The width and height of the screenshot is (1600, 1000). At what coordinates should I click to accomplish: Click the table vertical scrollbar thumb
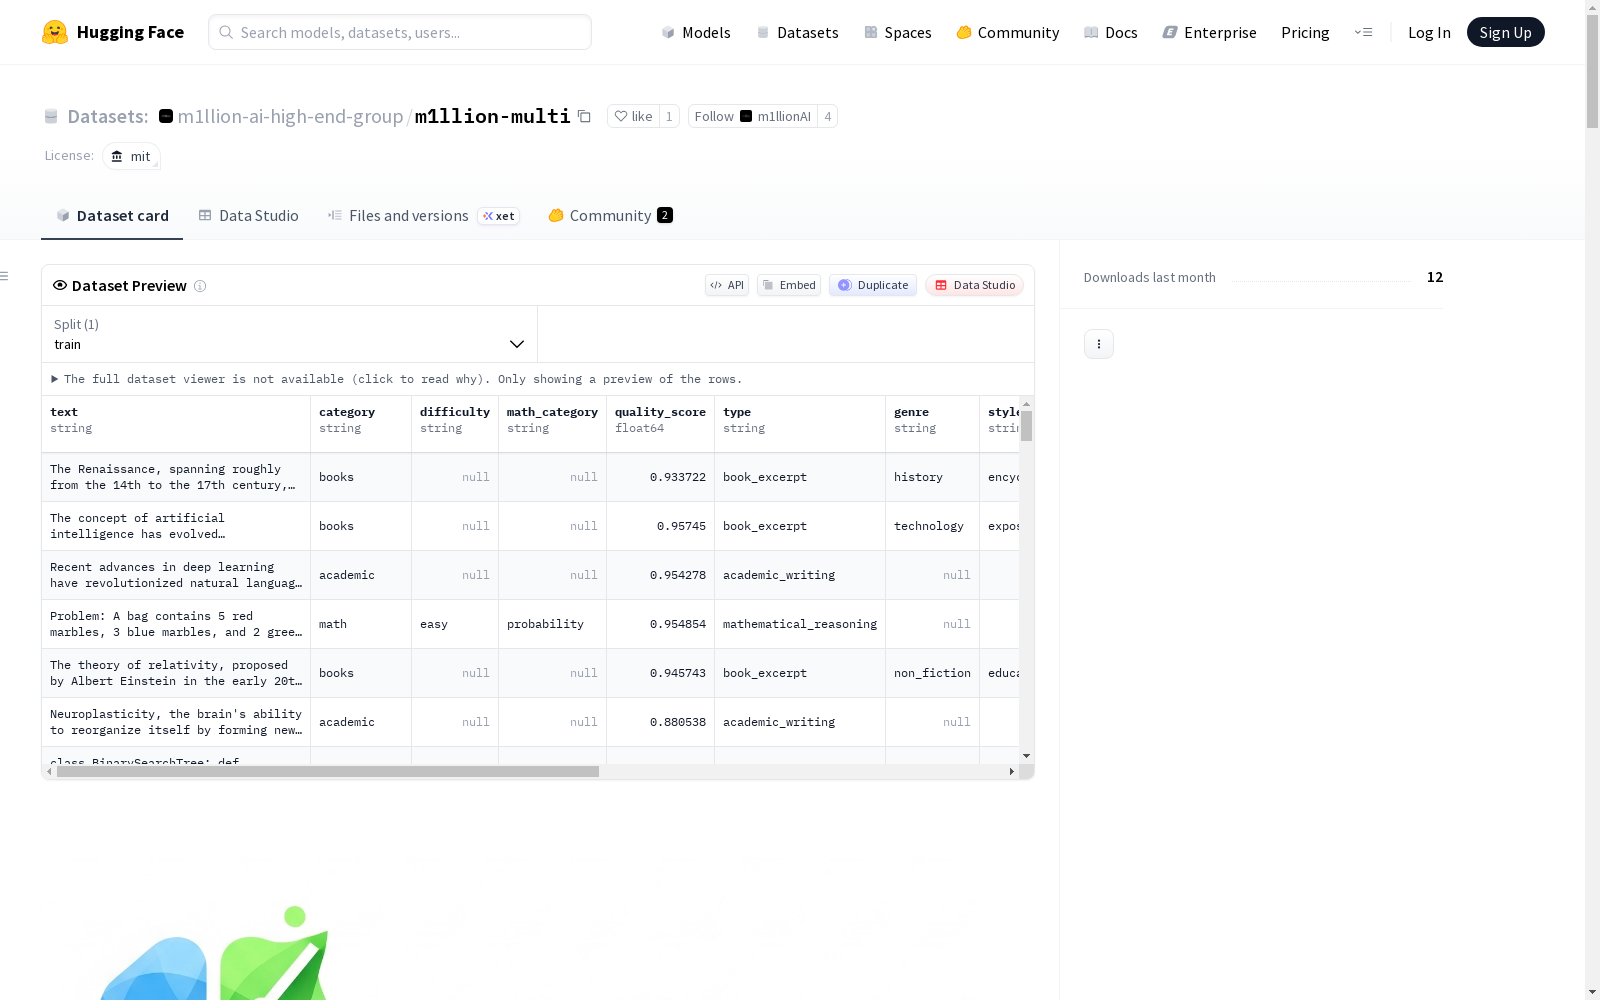tap(1026, 425)
